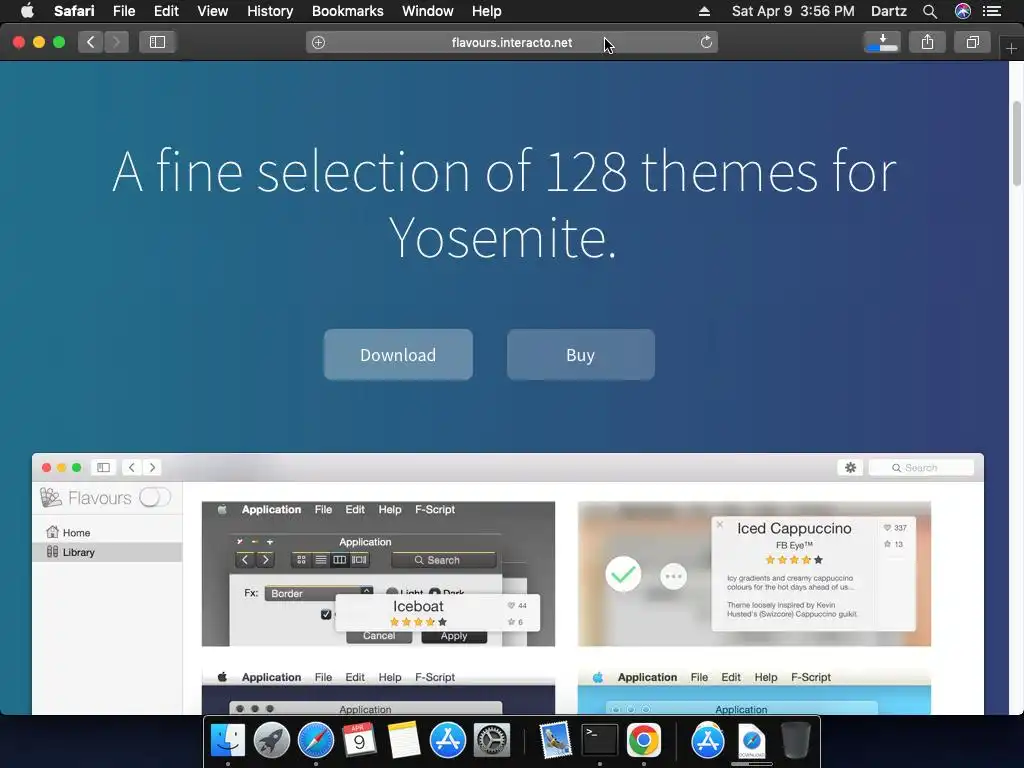Click the eject icon in menu bar
Viewport: 1024px width, 768px height.
click(704, 11)
